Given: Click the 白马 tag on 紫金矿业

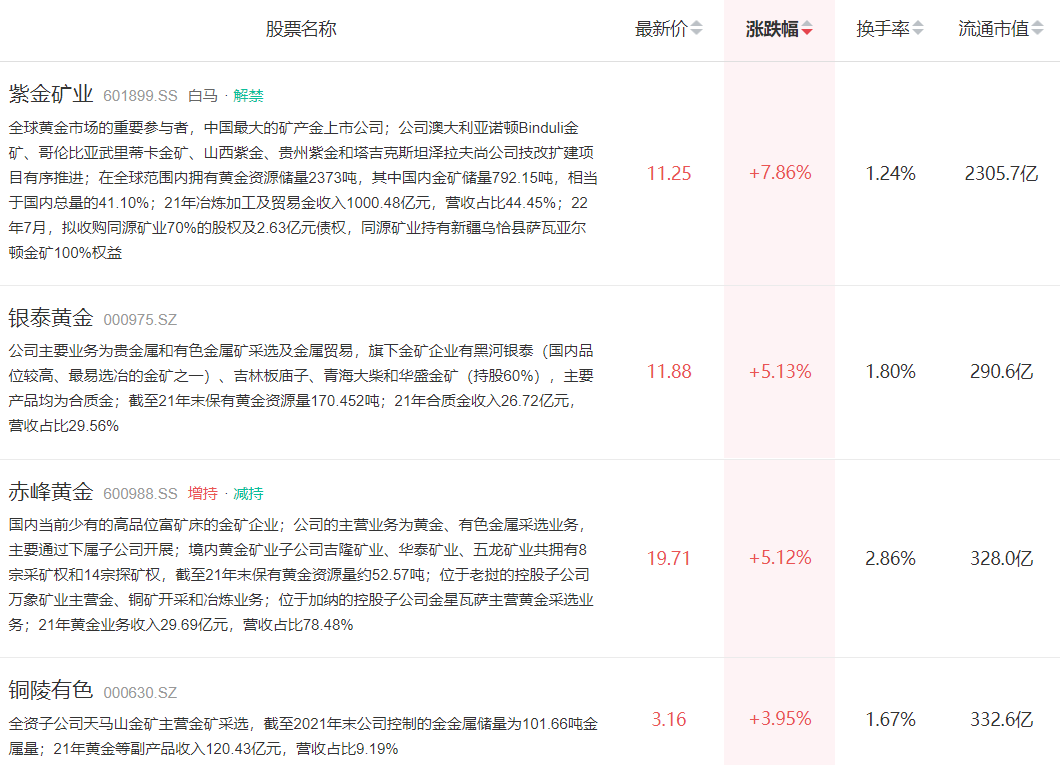Looking at the screenshot, I should click(x=203, y=96).
